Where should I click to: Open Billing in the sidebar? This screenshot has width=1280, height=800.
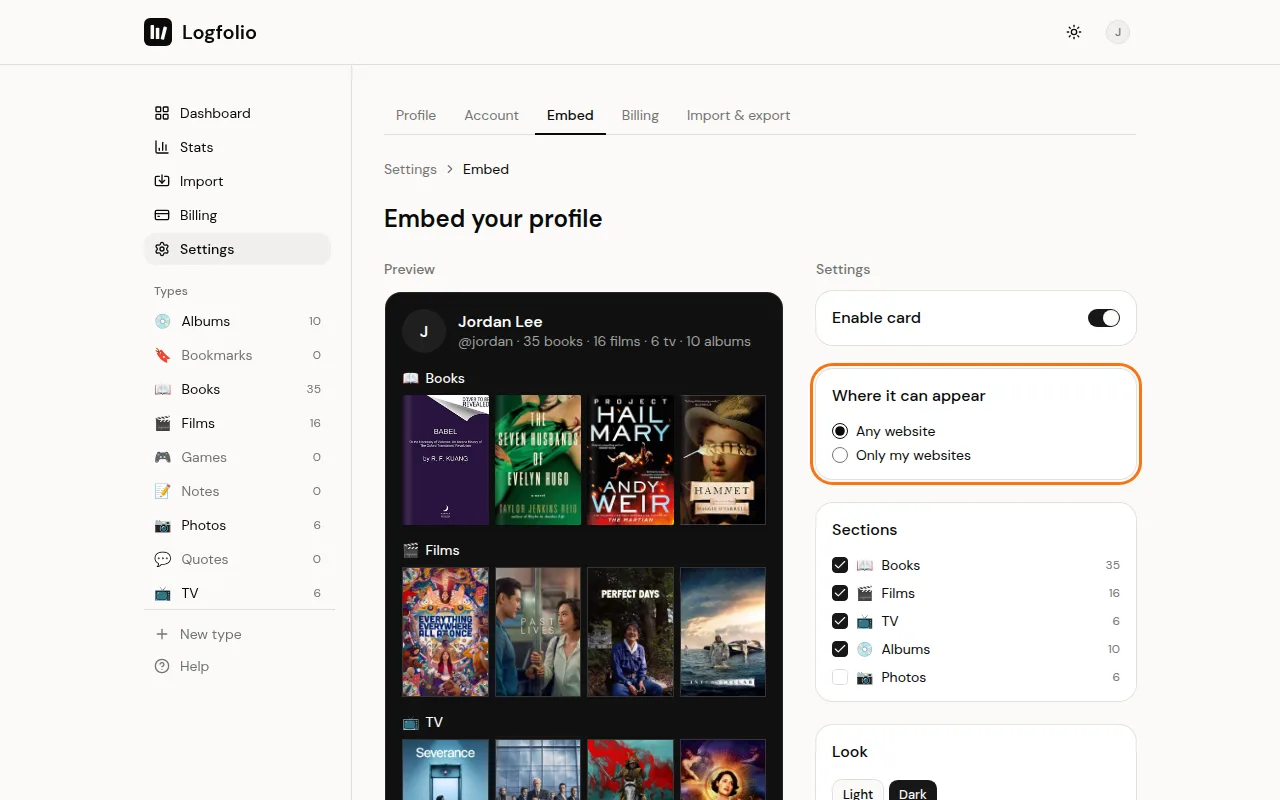click(x=237, y=215)
